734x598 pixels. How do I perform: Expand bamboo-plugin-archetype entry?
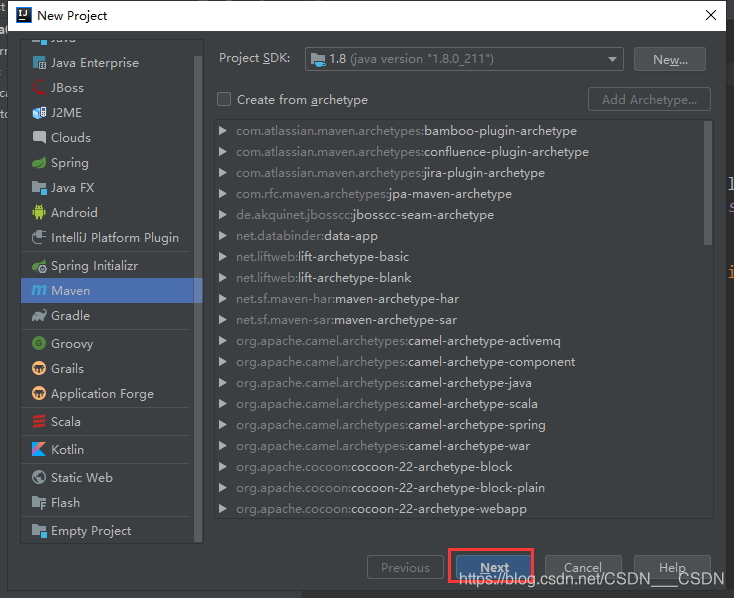(x=223, y=131)
